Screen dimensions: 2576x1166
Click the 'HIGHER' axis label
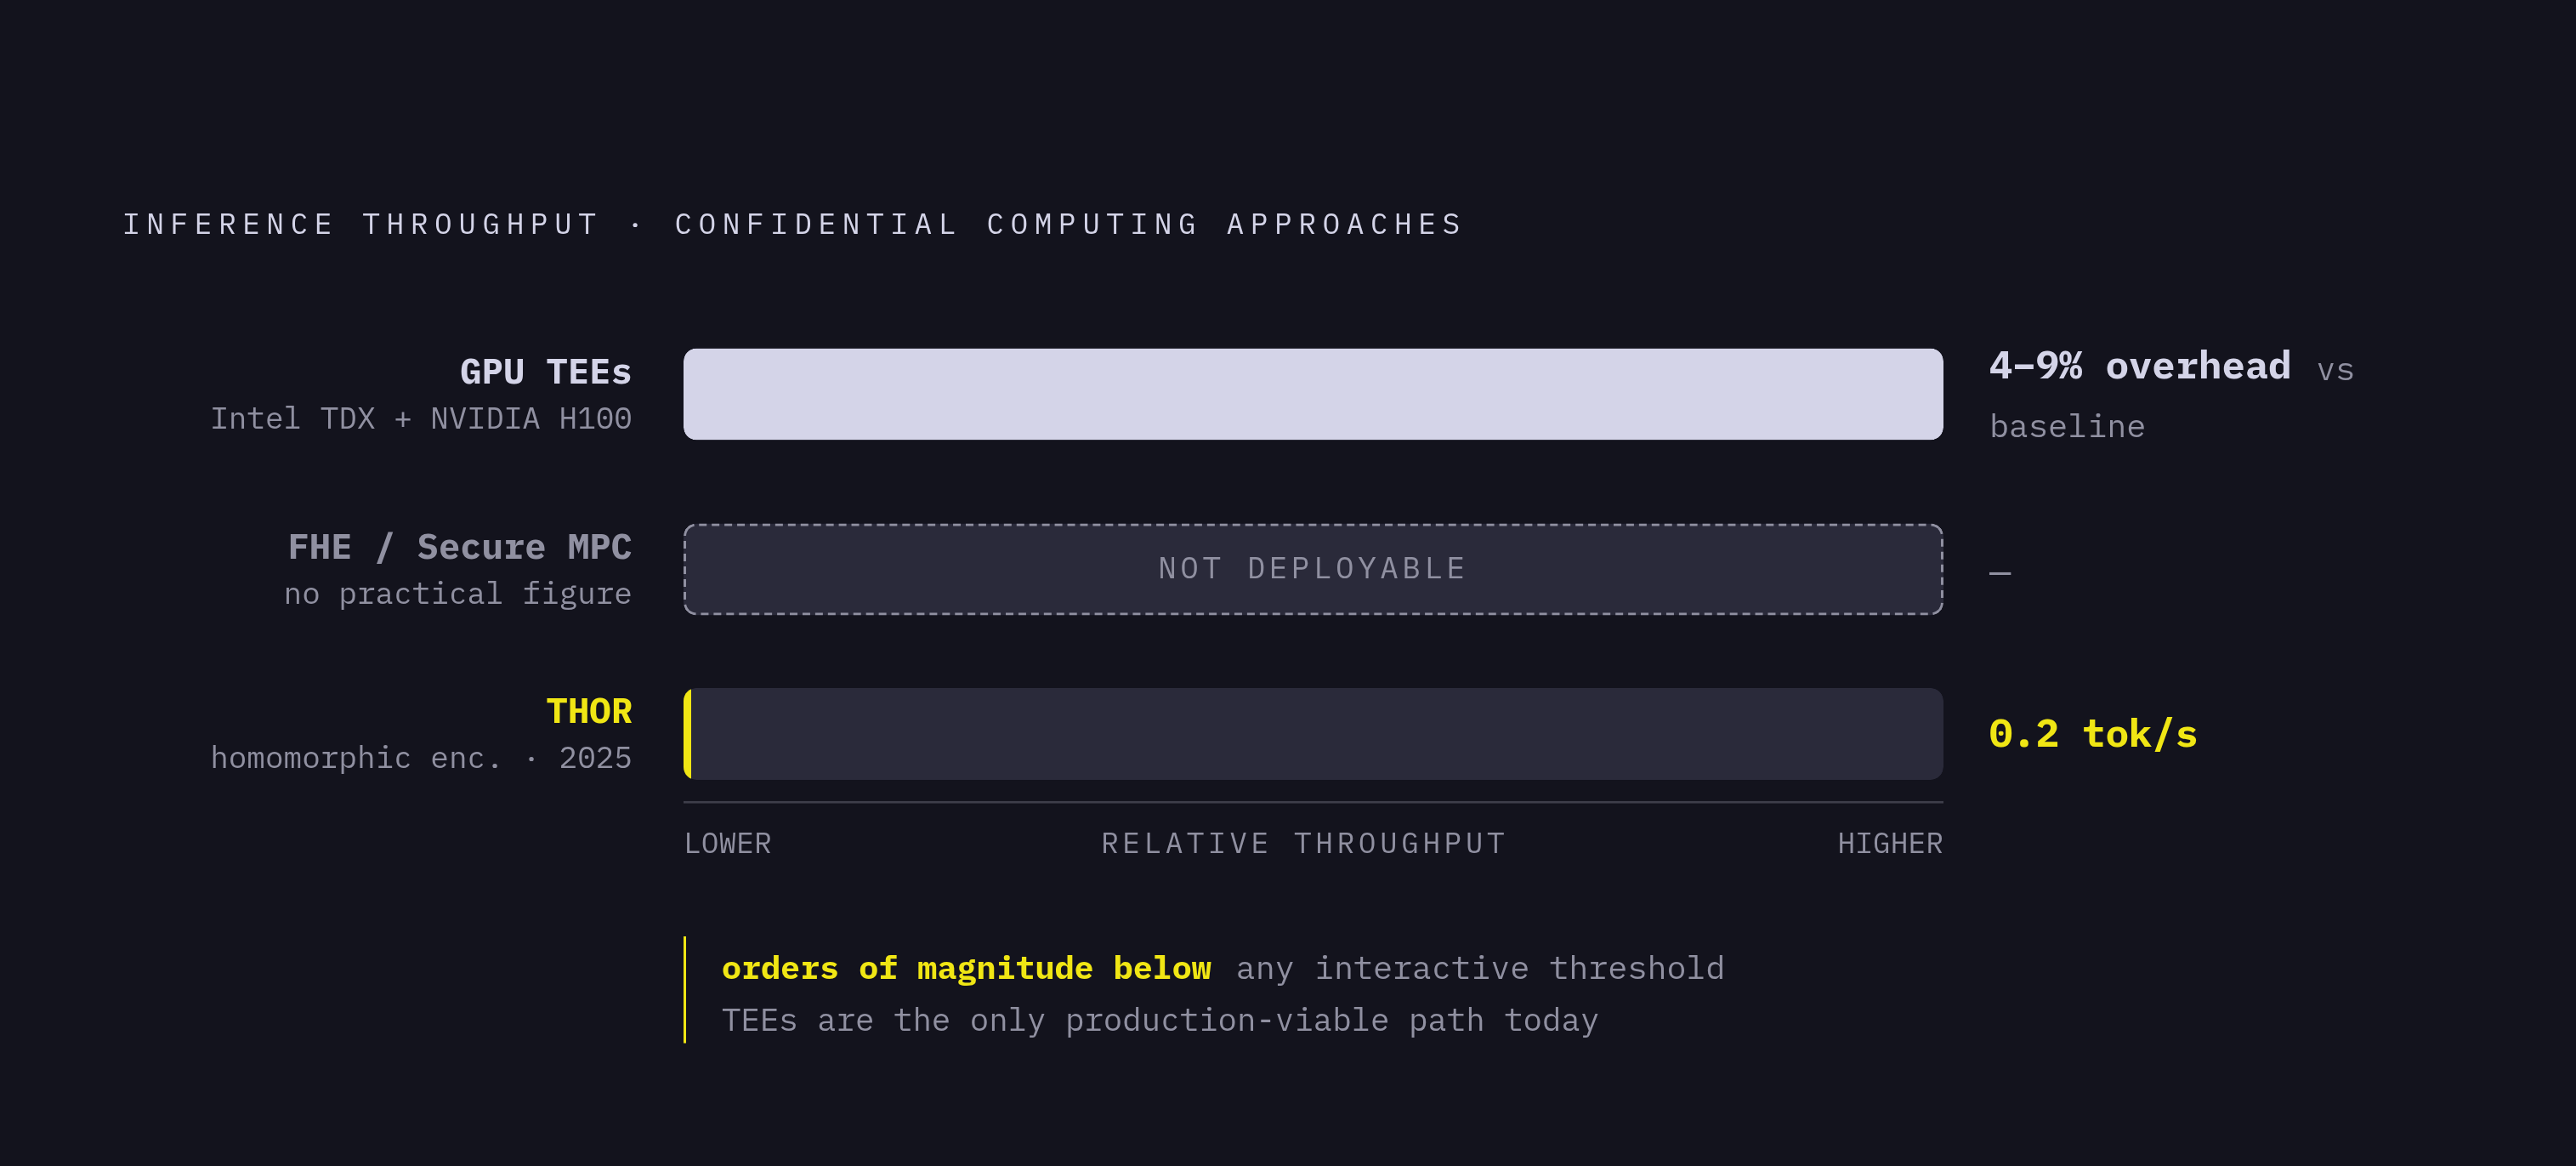1890,844
